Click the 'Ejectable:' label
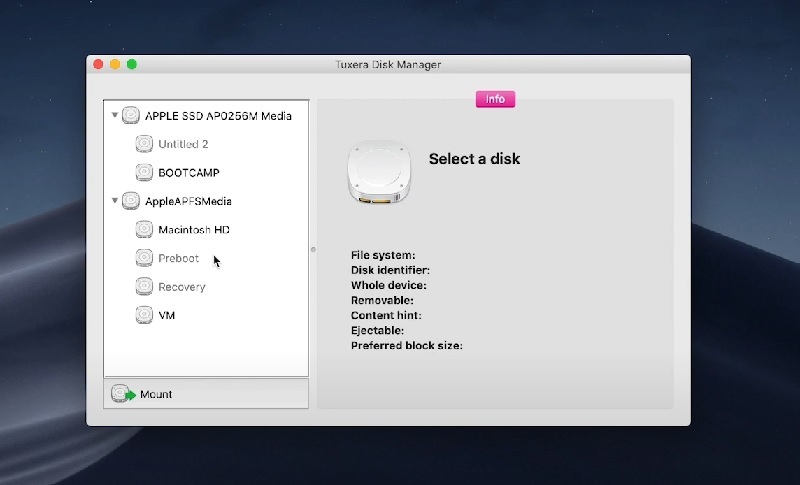Image resolution: width=800 pixels, height=485 pixels. pyautogui.click(x=378, y=330)
